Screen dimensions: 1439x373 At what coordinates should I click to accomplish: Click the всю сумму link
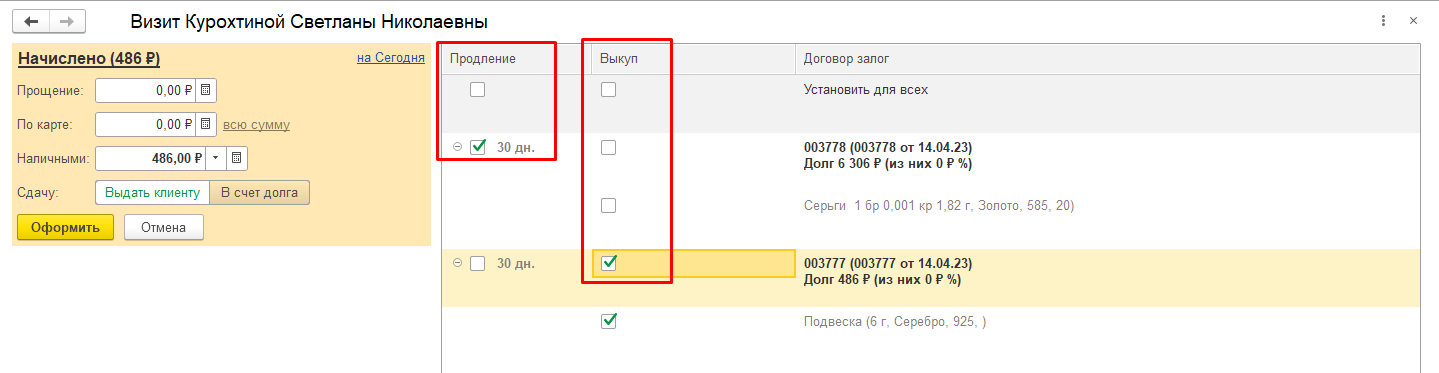(256, 125)
